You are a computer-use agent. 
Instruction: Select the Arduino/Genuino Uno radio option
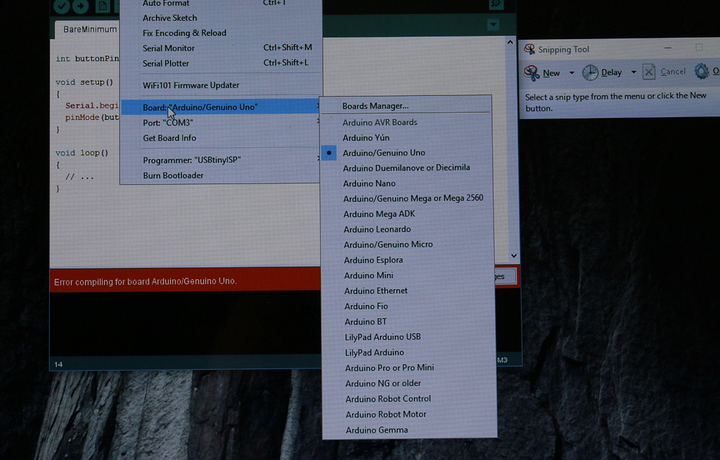coord(329,152)
